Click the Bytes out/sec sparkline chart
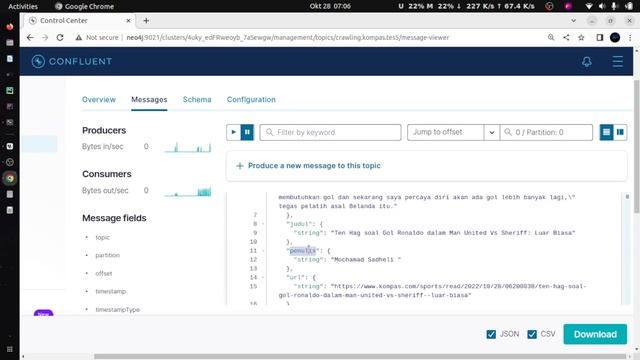The height and width of the screenshot is (360, 640). click(188, 191)
